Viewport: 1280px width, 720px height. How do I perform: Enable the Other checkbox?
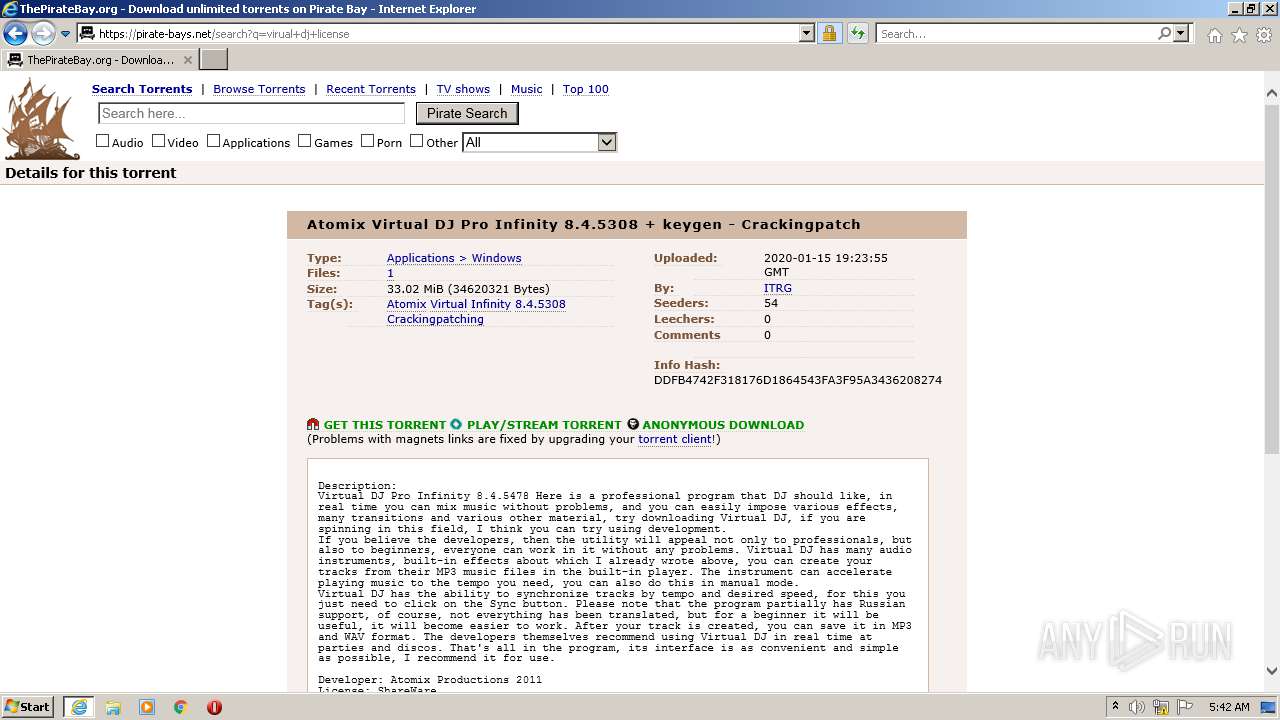tap(417, 141)
